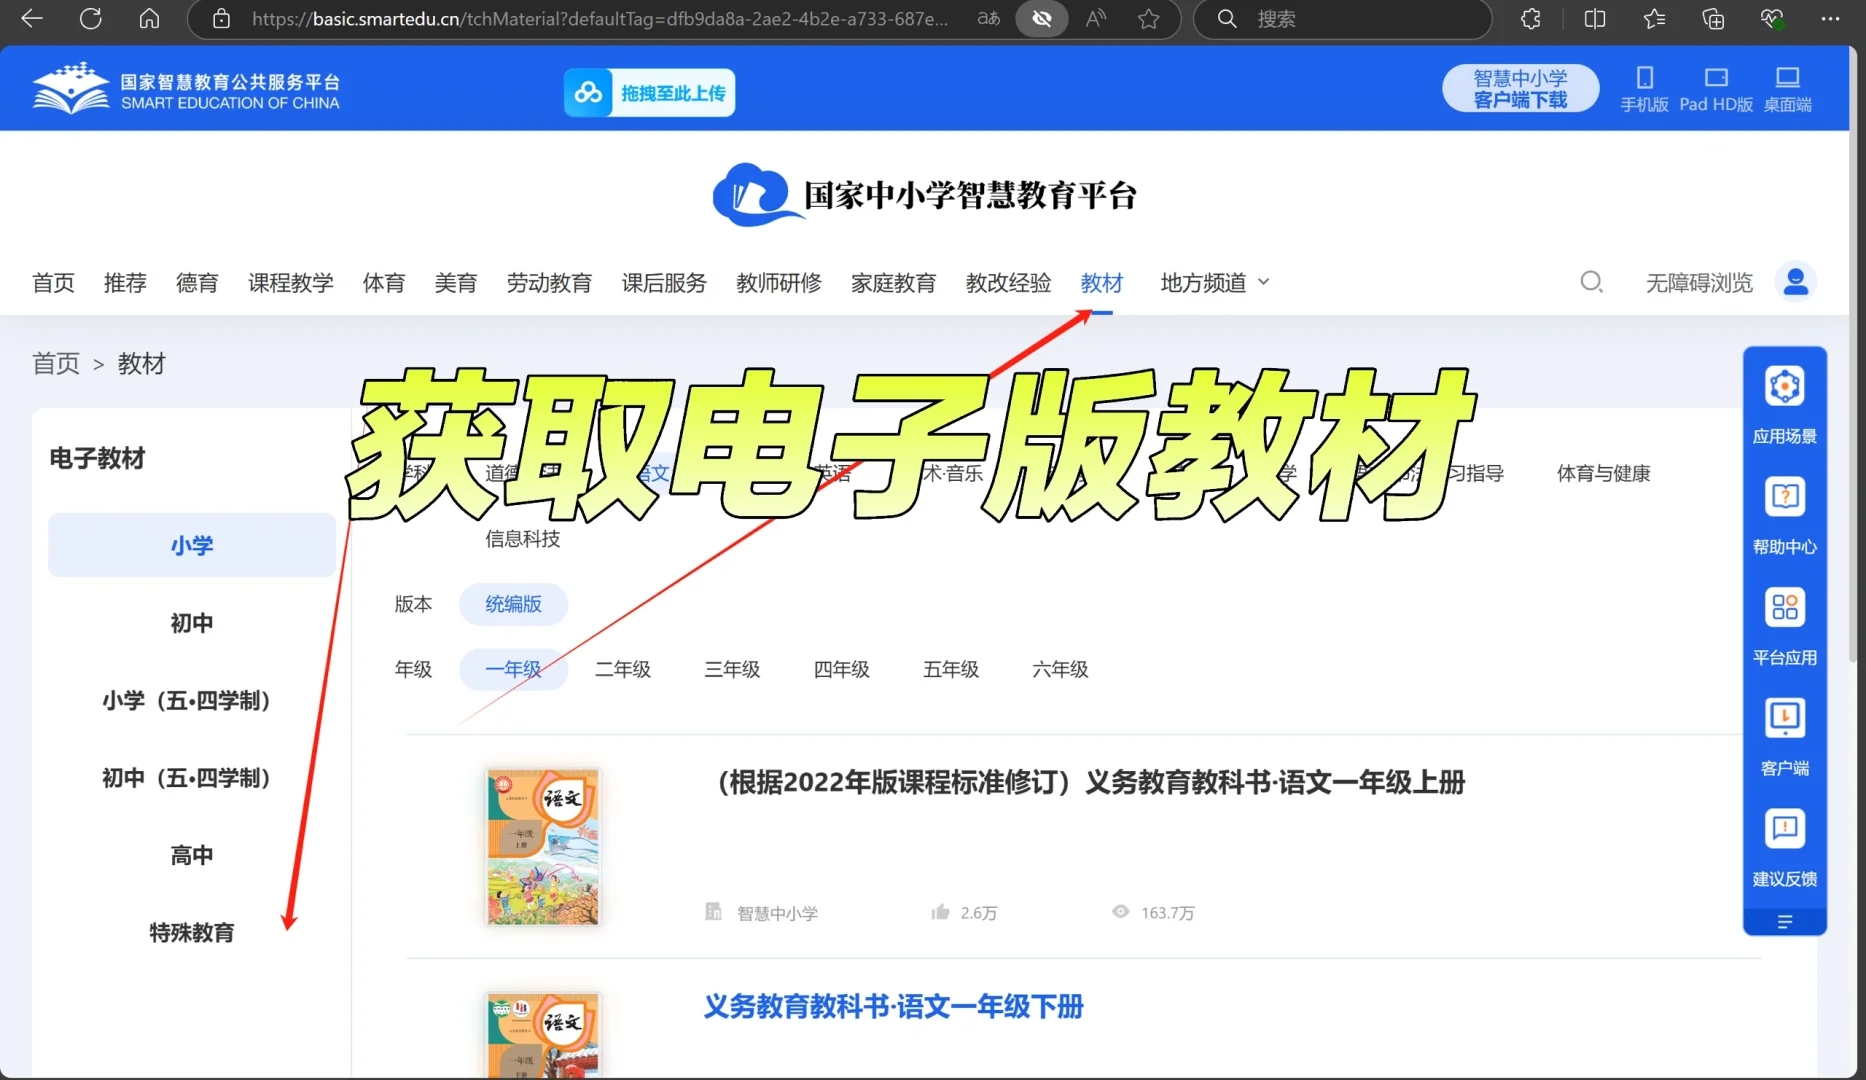Viewport: 1866px width, 1080px height.
Task: Expand the 地方频道 dropdown
Action: [x=1215, y=283]
